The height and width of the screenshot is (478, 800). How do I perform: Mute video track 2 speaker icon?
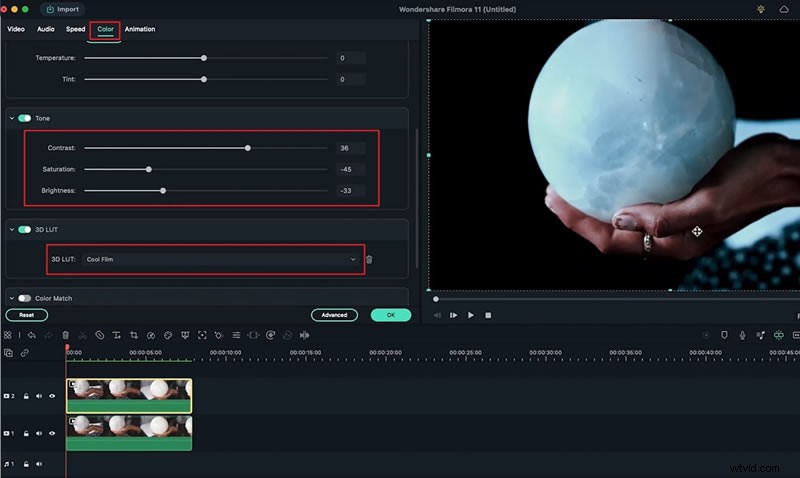(39, 396)
